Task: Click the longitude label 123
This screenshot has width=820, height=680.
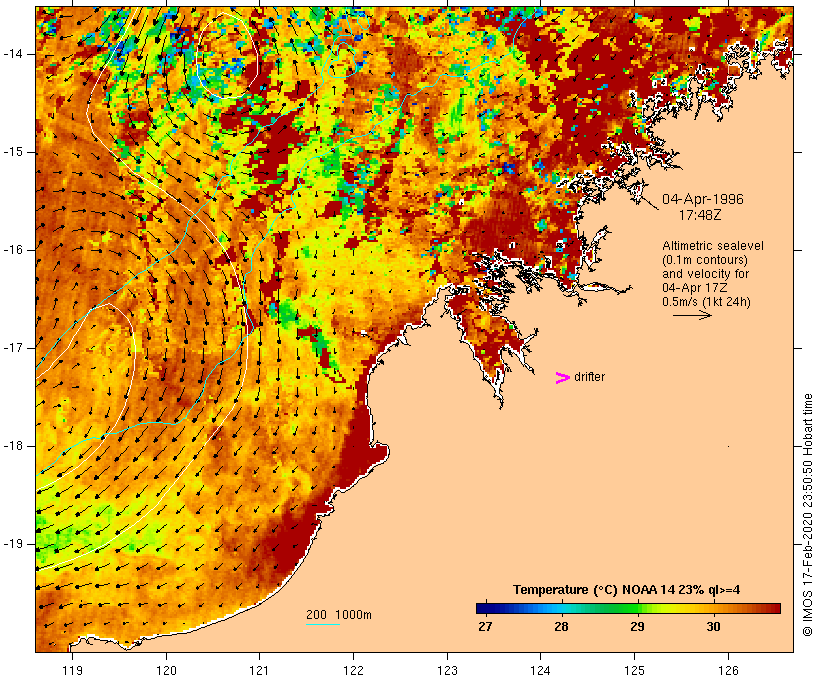Action: [x=447, y=670]
